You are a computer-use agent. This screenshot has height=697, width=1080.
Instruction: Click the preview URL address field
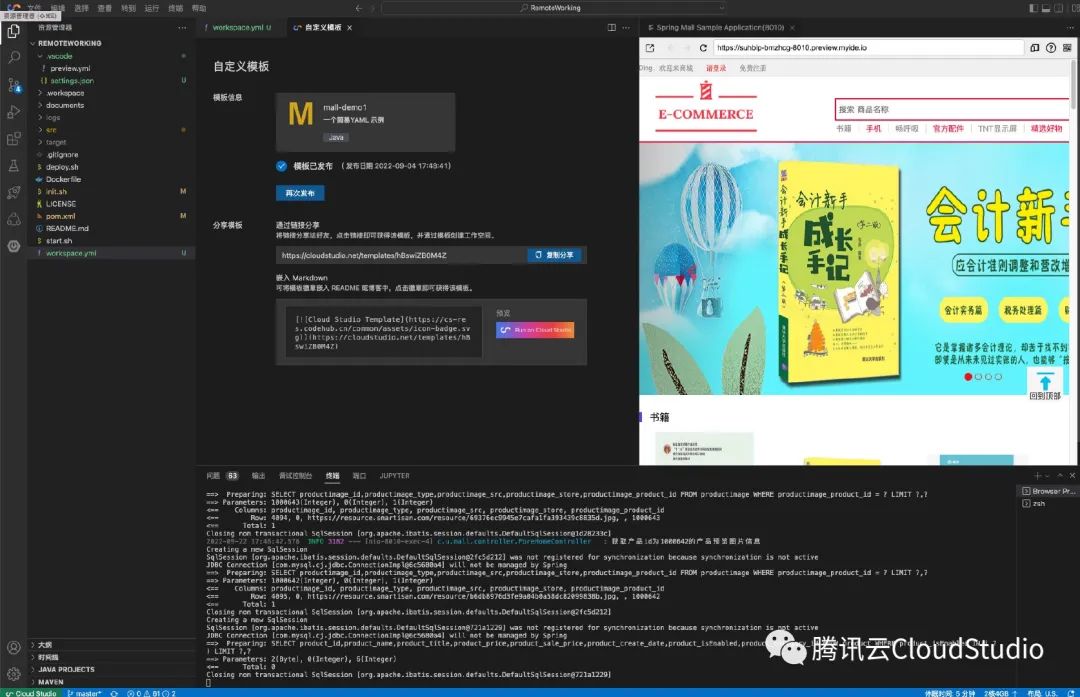(x=868, y=48)
